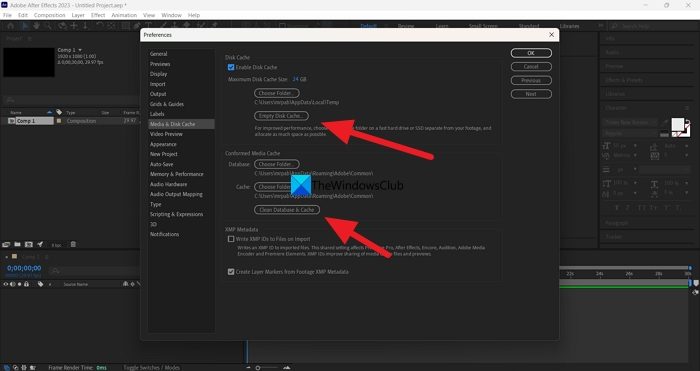Select the Output preferences category
This screenshot has width=700, height=371.
coord(158,94)
